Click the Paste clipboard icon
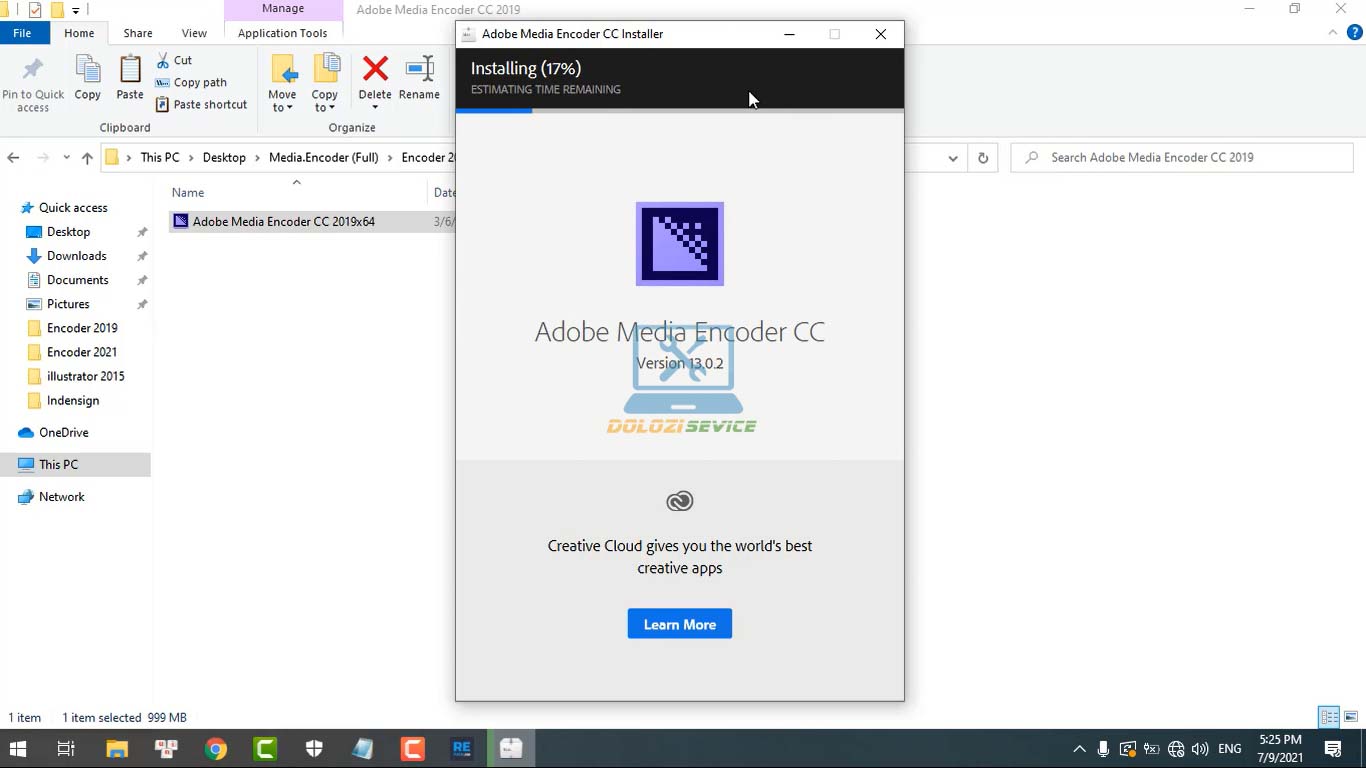Viewport: 1366px width, 768px height. pos(130,70)
